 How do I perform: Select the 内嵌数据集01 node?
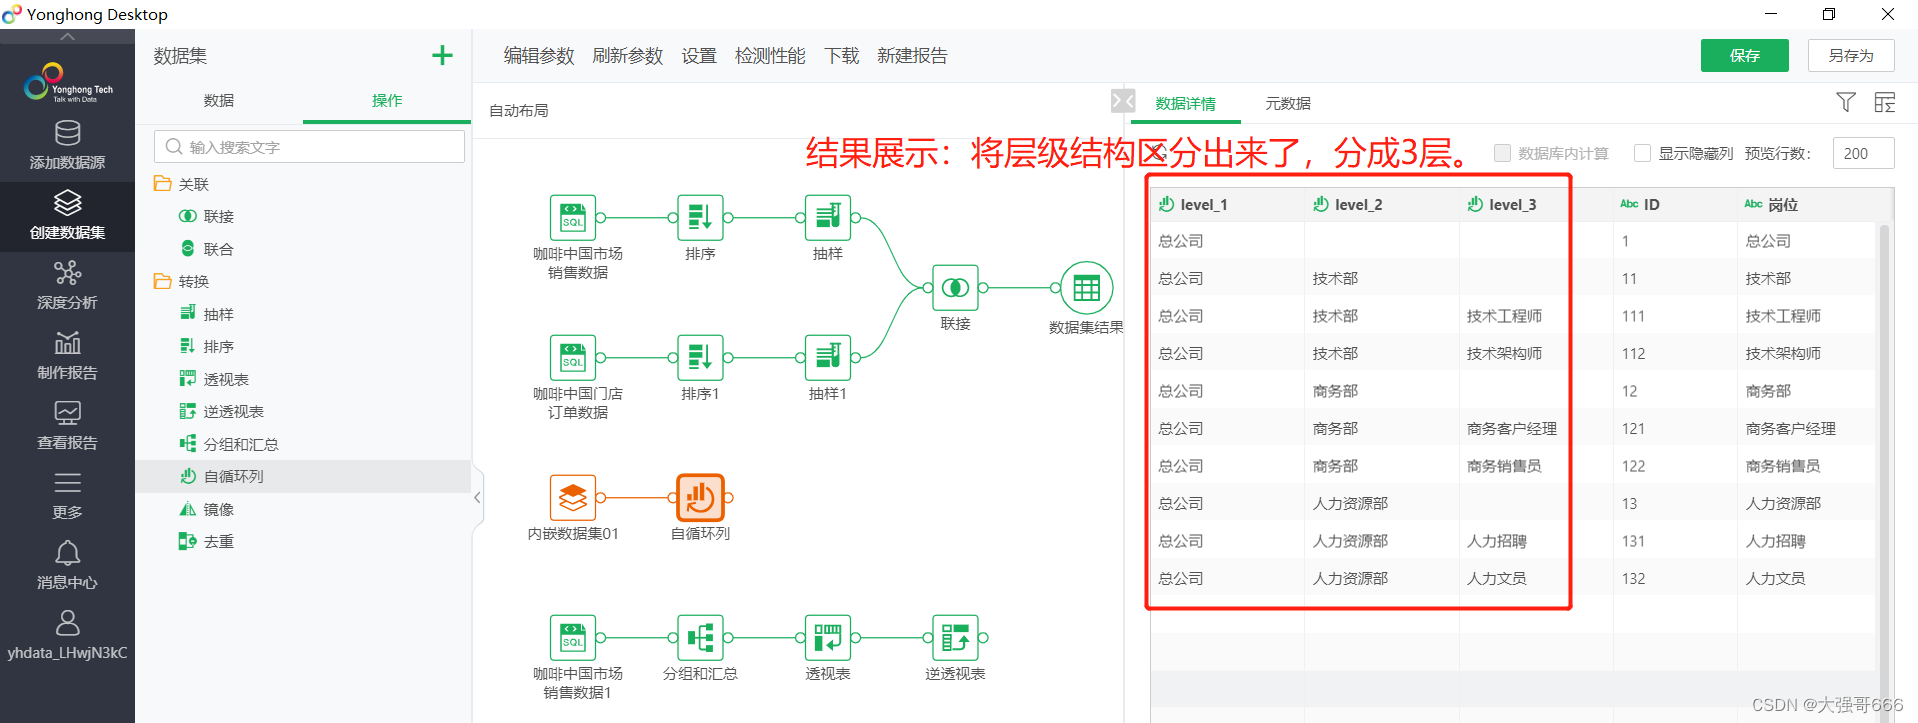(x=573, y=497)
